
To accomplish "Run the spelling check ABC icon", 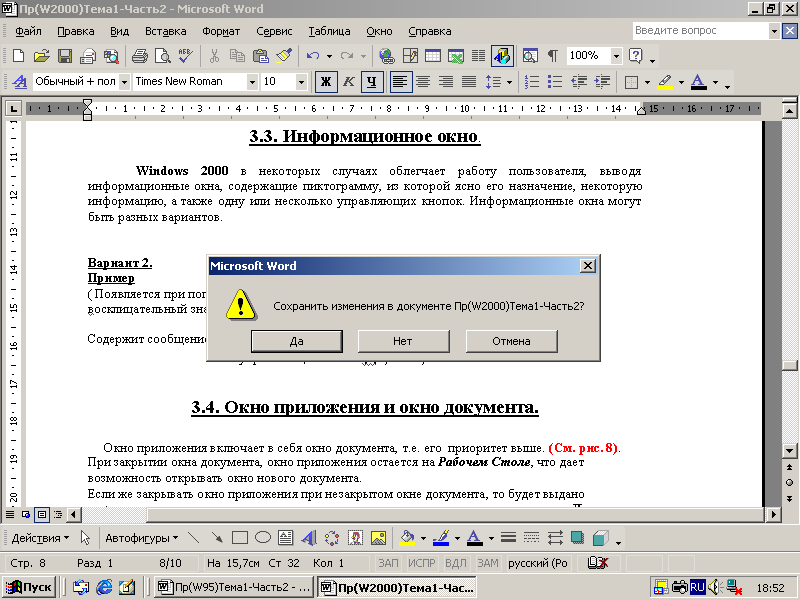I will click(185, 56).
